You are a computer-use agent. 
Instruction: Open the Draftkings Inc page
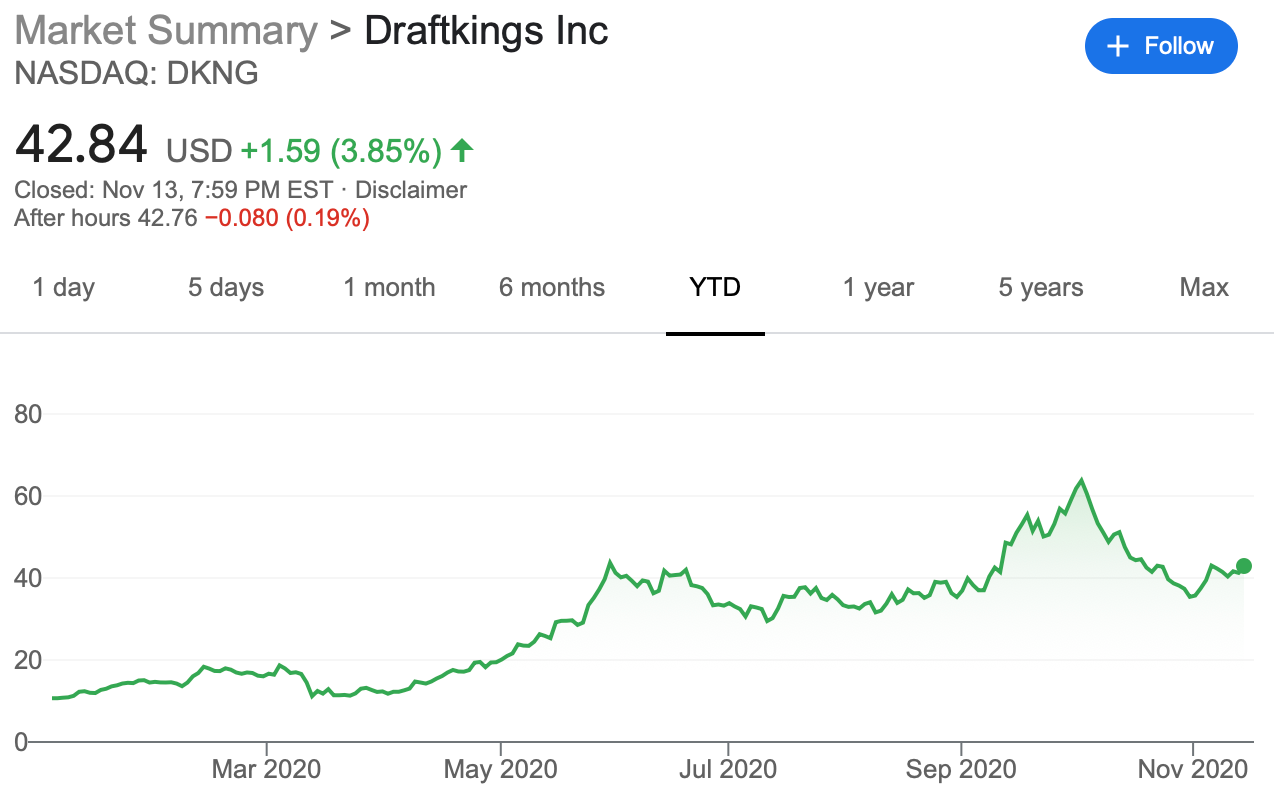(x=486, y=30)
